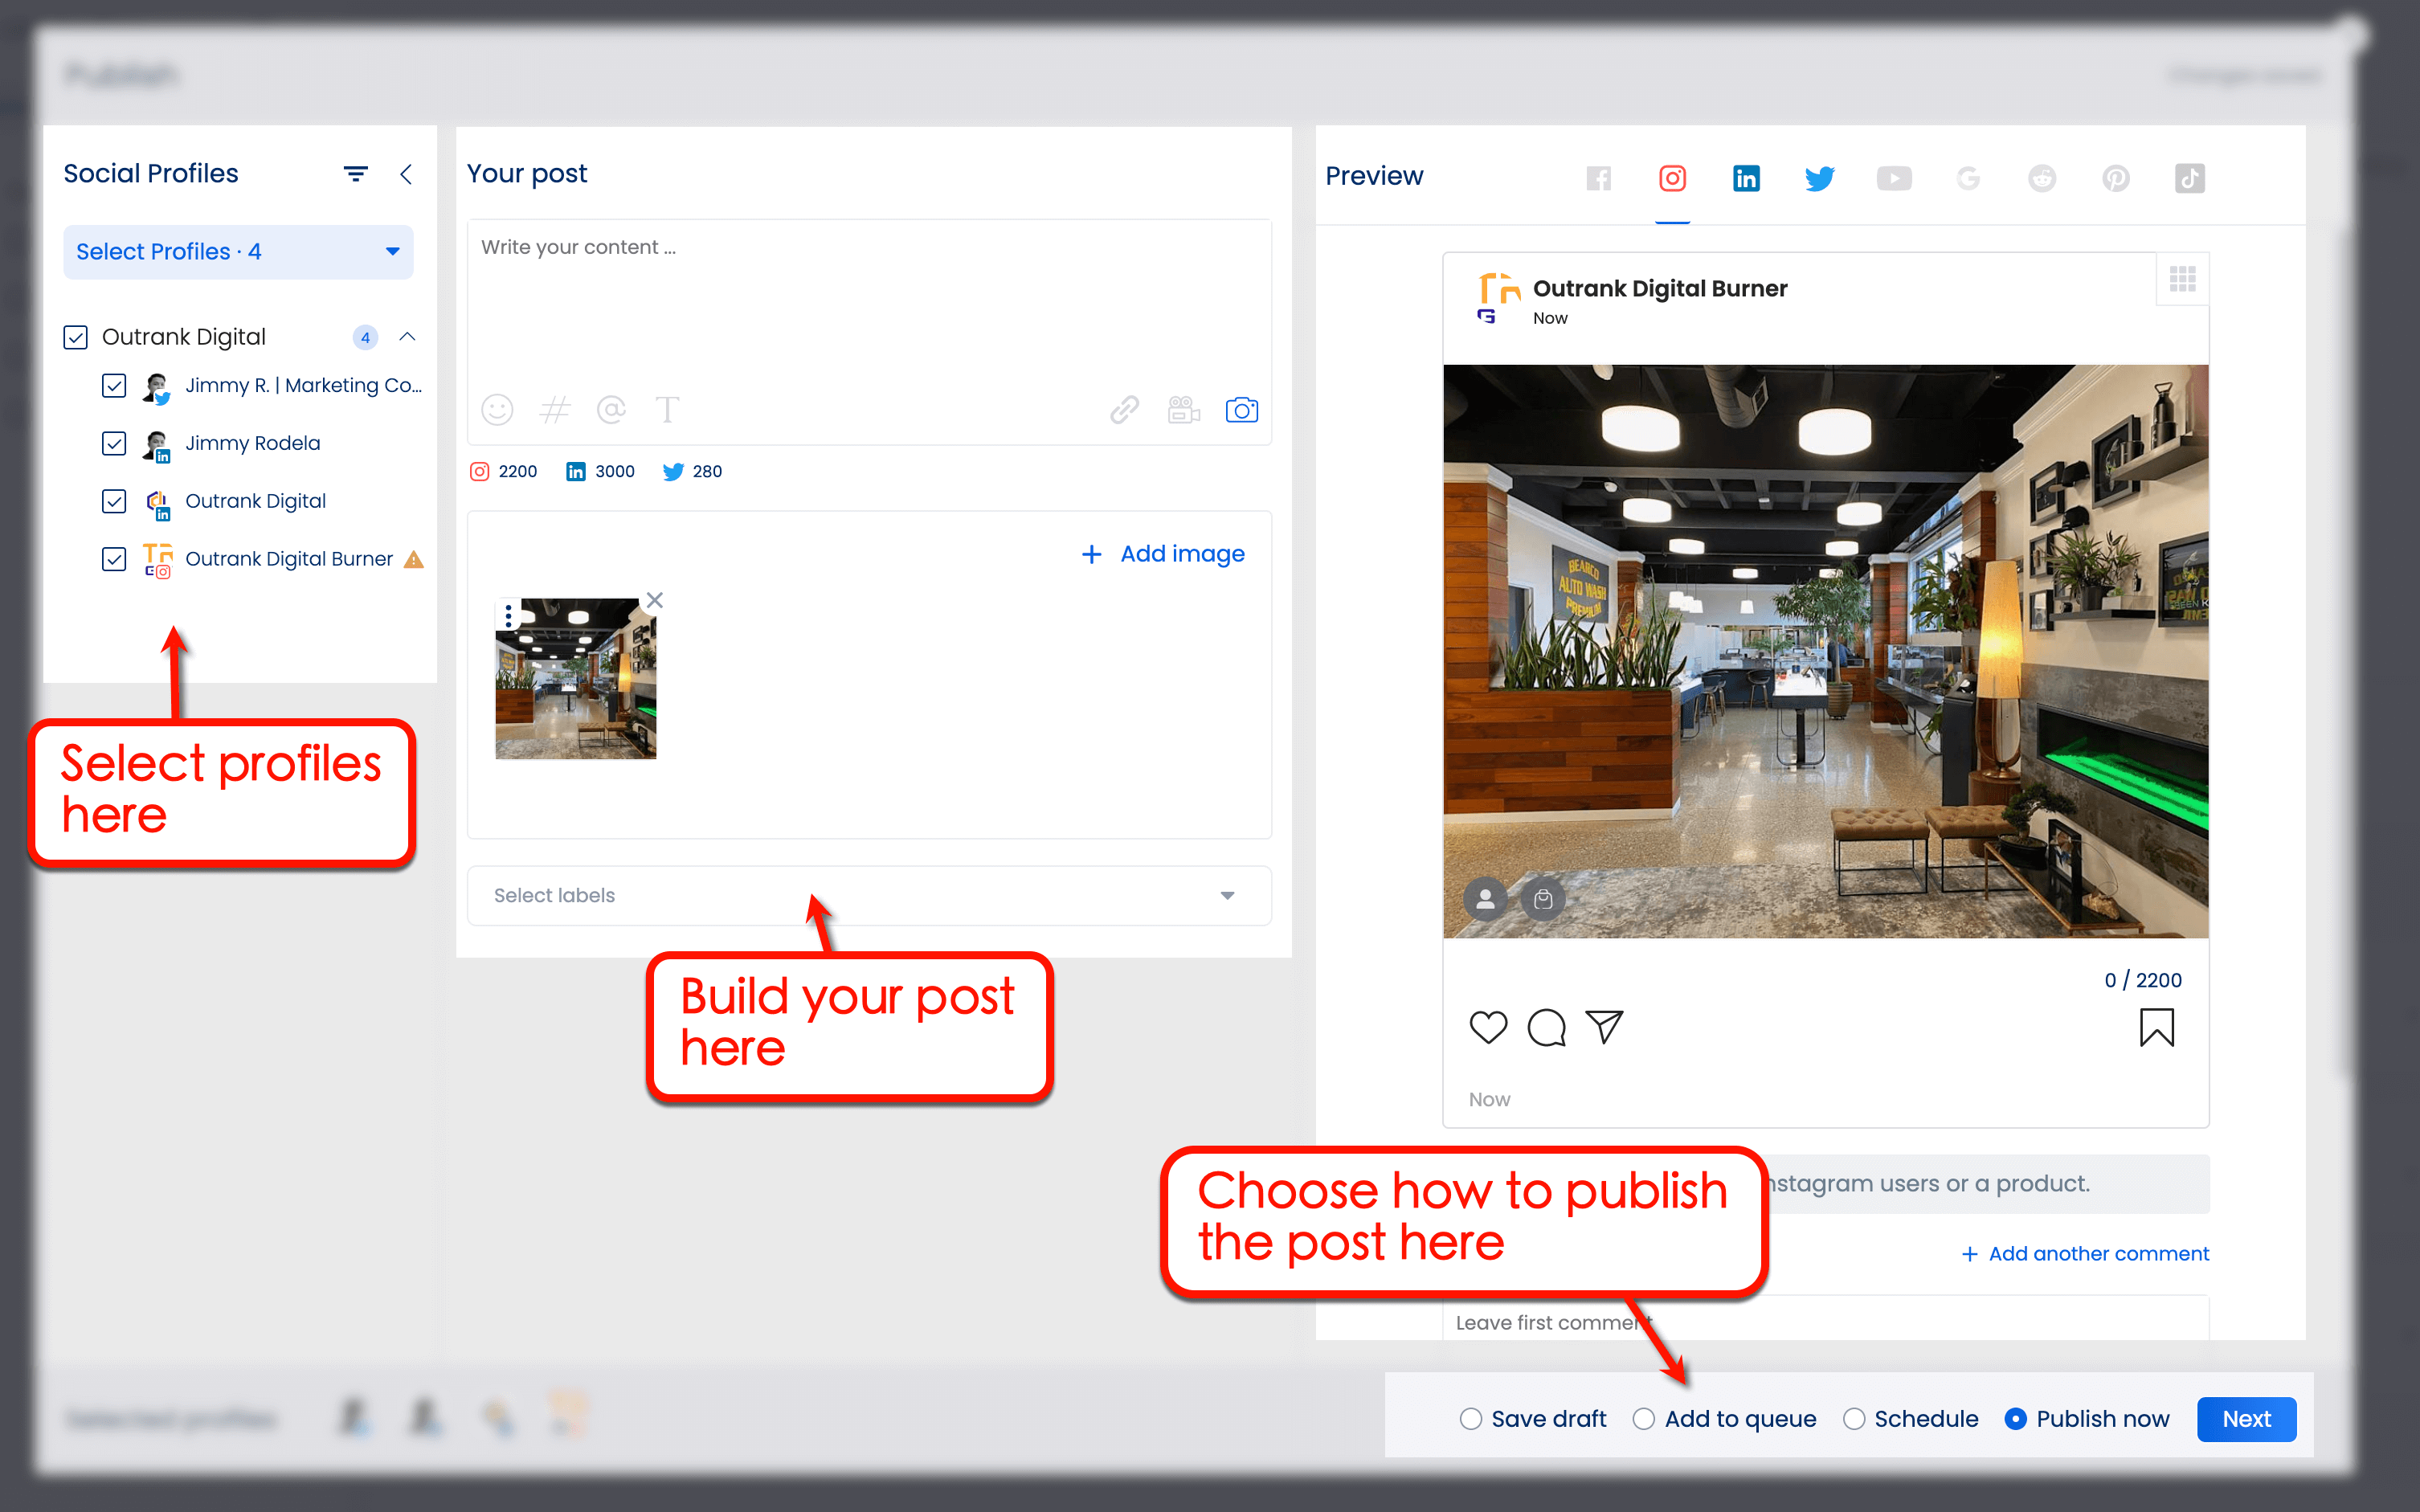The width and height of the screenshot is (2420, 1512).
Task: Attach a link using the link icon
Action: click(x=1123, y=409)
